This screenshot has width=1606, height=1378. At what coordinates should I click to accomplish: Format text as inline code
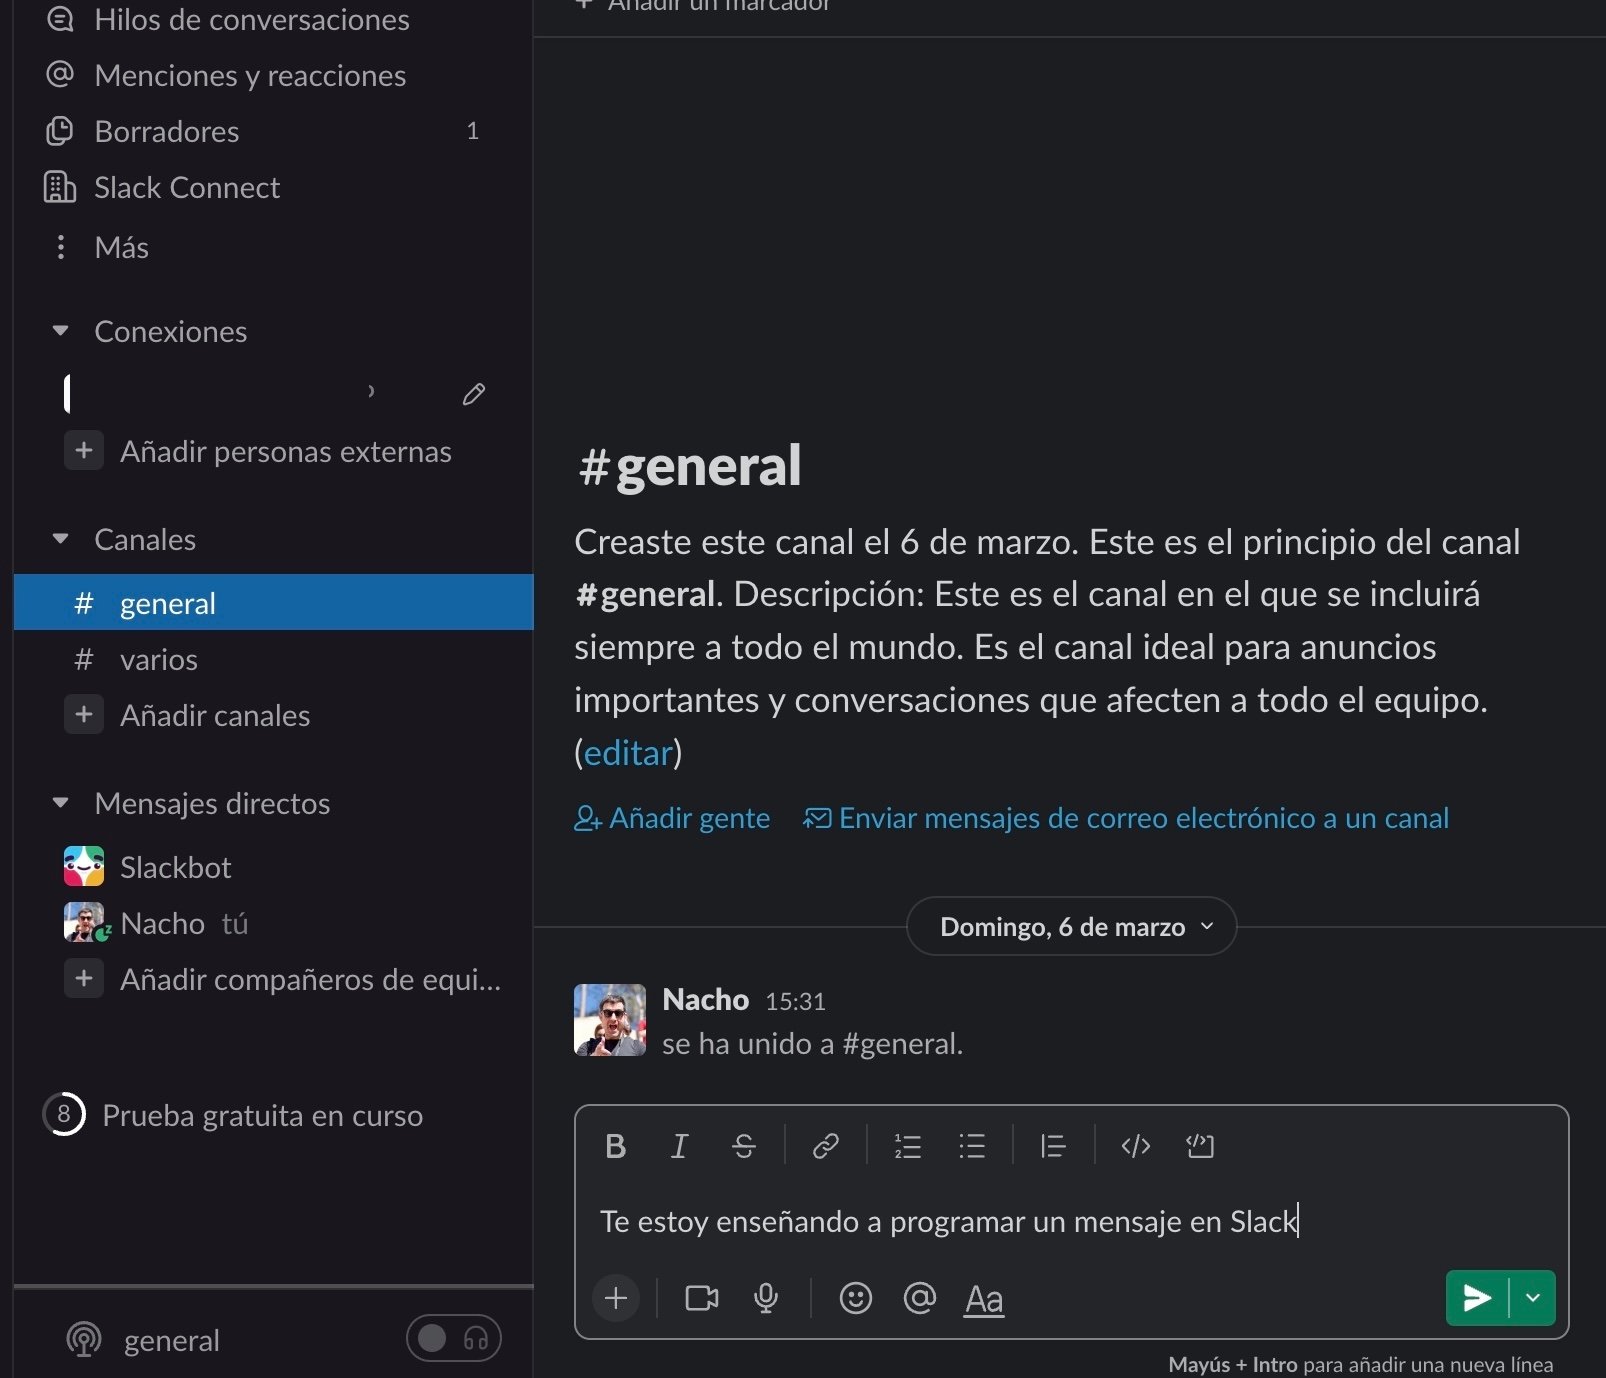click(x=1136, y=1146)
